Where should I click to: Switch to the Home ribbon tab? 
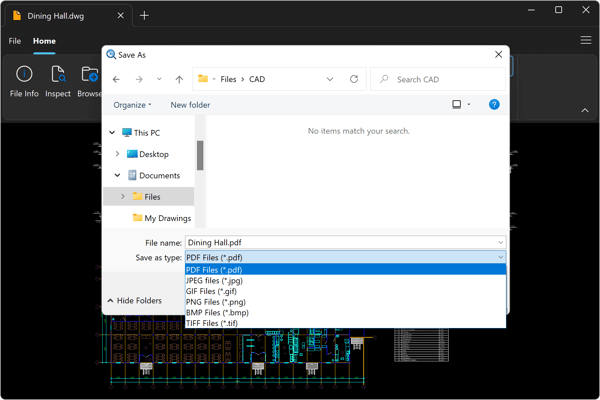[x=44, y=41]
